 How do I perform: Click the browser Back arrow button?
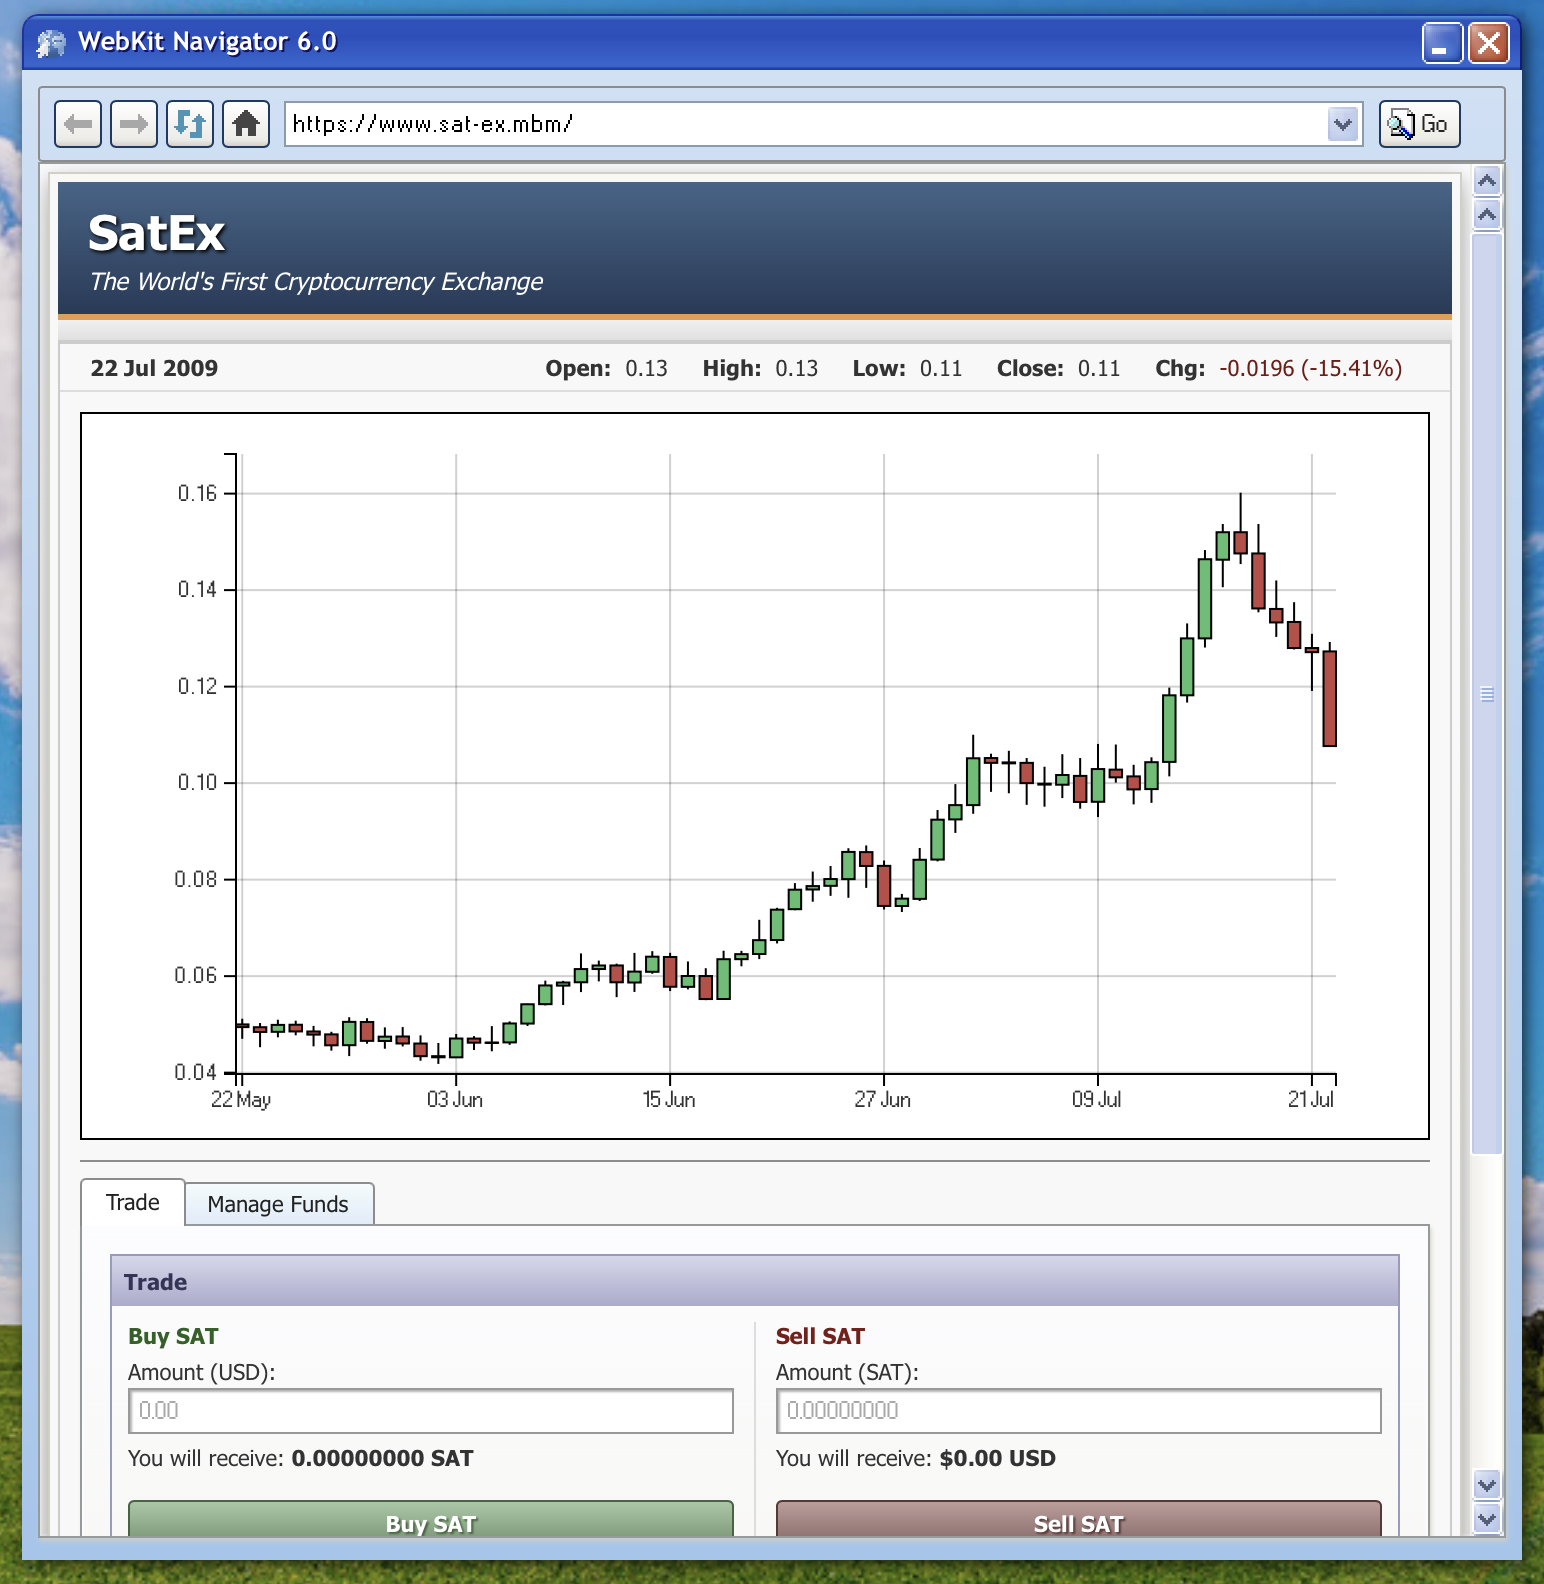(78, 124)
